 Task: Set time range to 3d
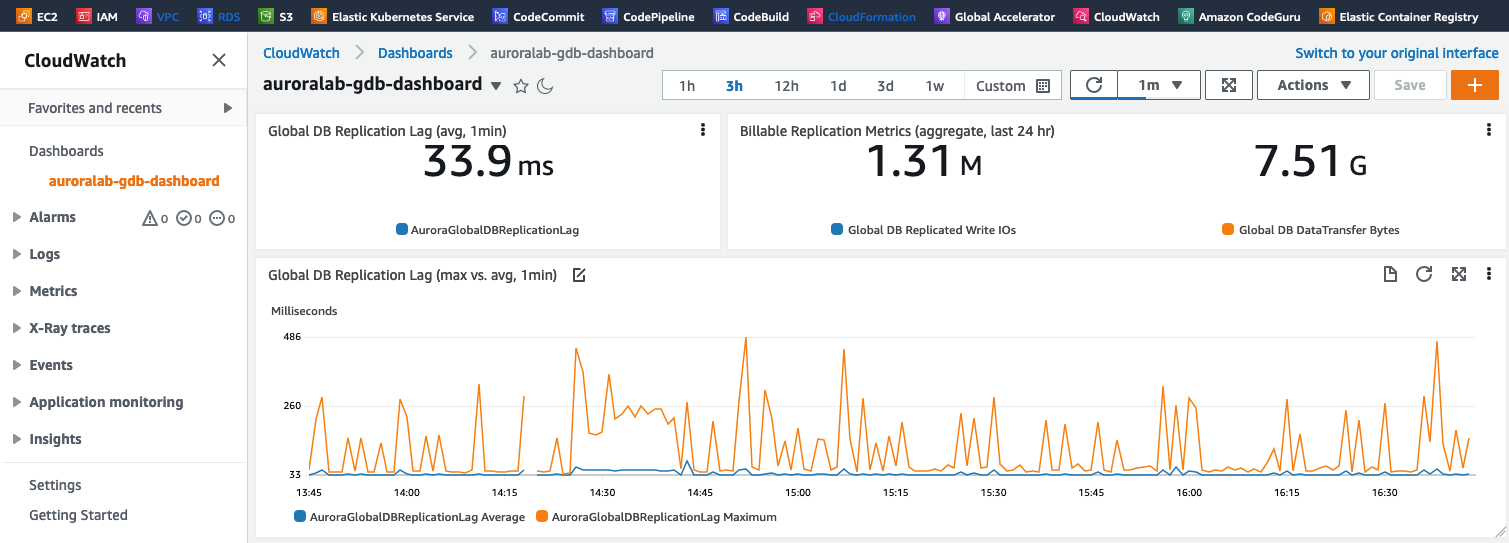pos(885,86)
